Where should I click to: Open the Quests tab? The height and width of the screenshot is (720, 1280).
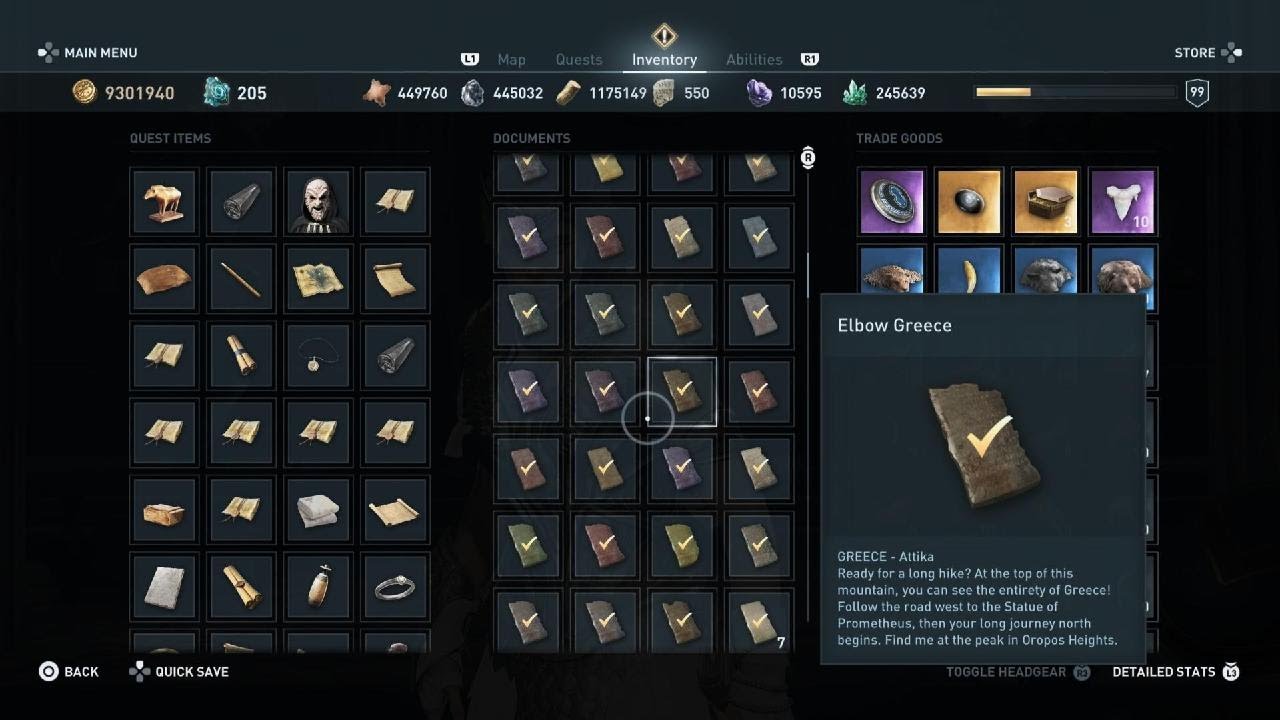click(579, 60)
